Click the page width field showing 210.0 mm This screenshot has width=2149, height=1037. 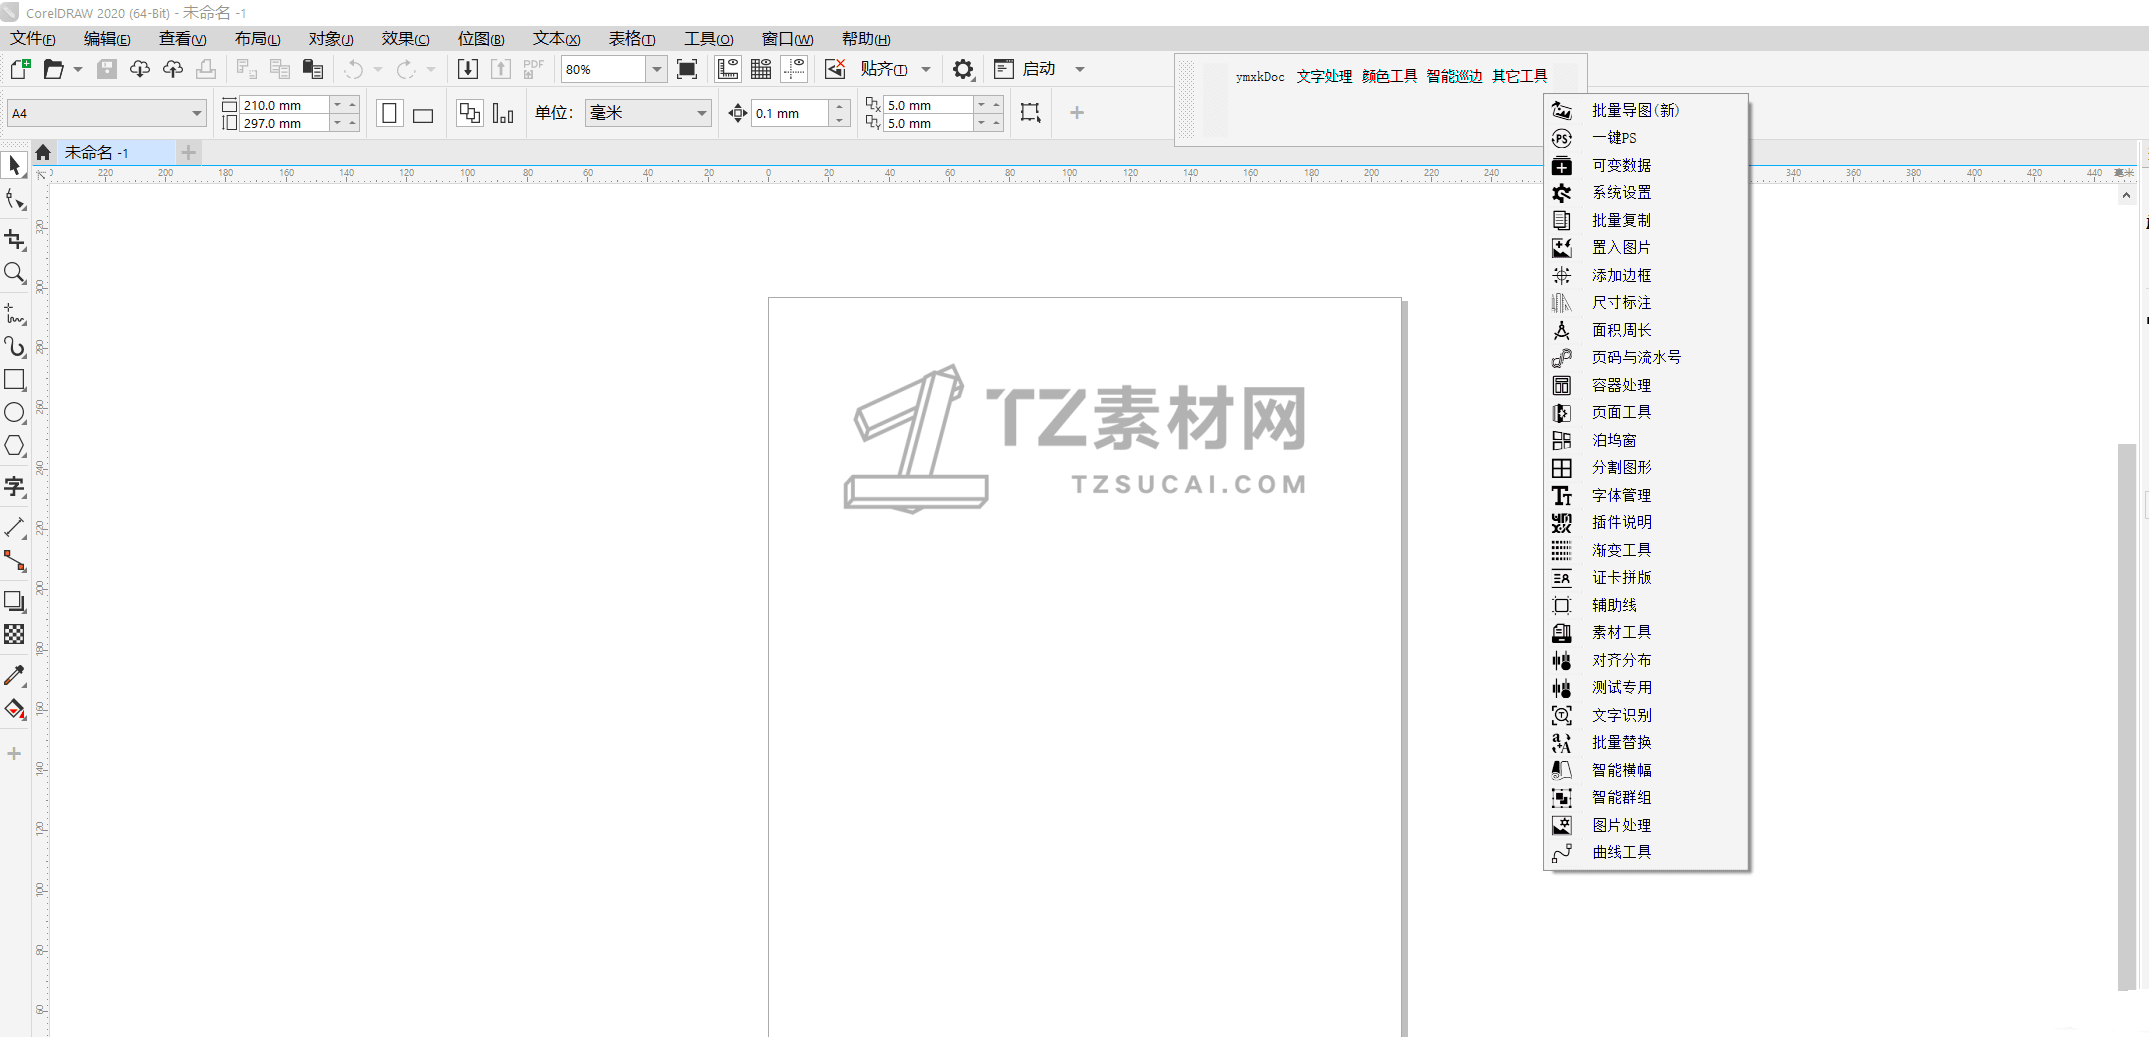point(285,105)
